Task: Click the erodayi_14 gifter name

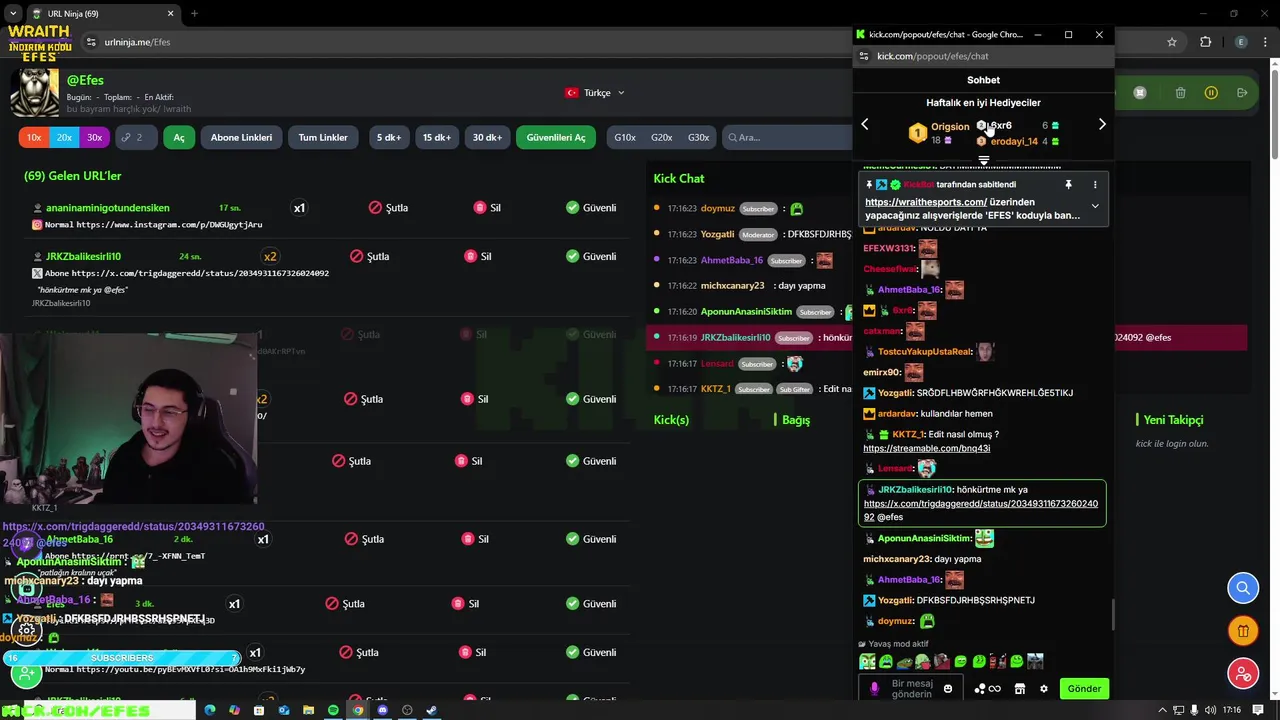Action: click(1014, 141)
